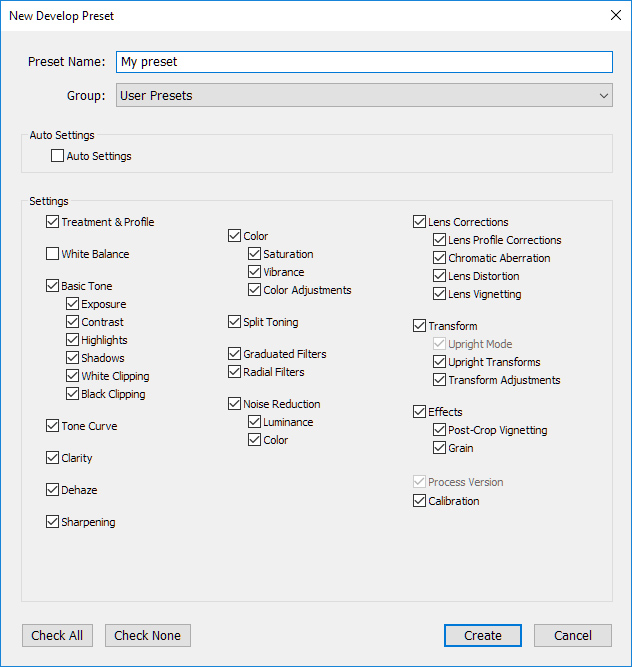Disable the Exposure checkbox
The height and width of the screenshot is (667, 632).
tap(73, 304)
